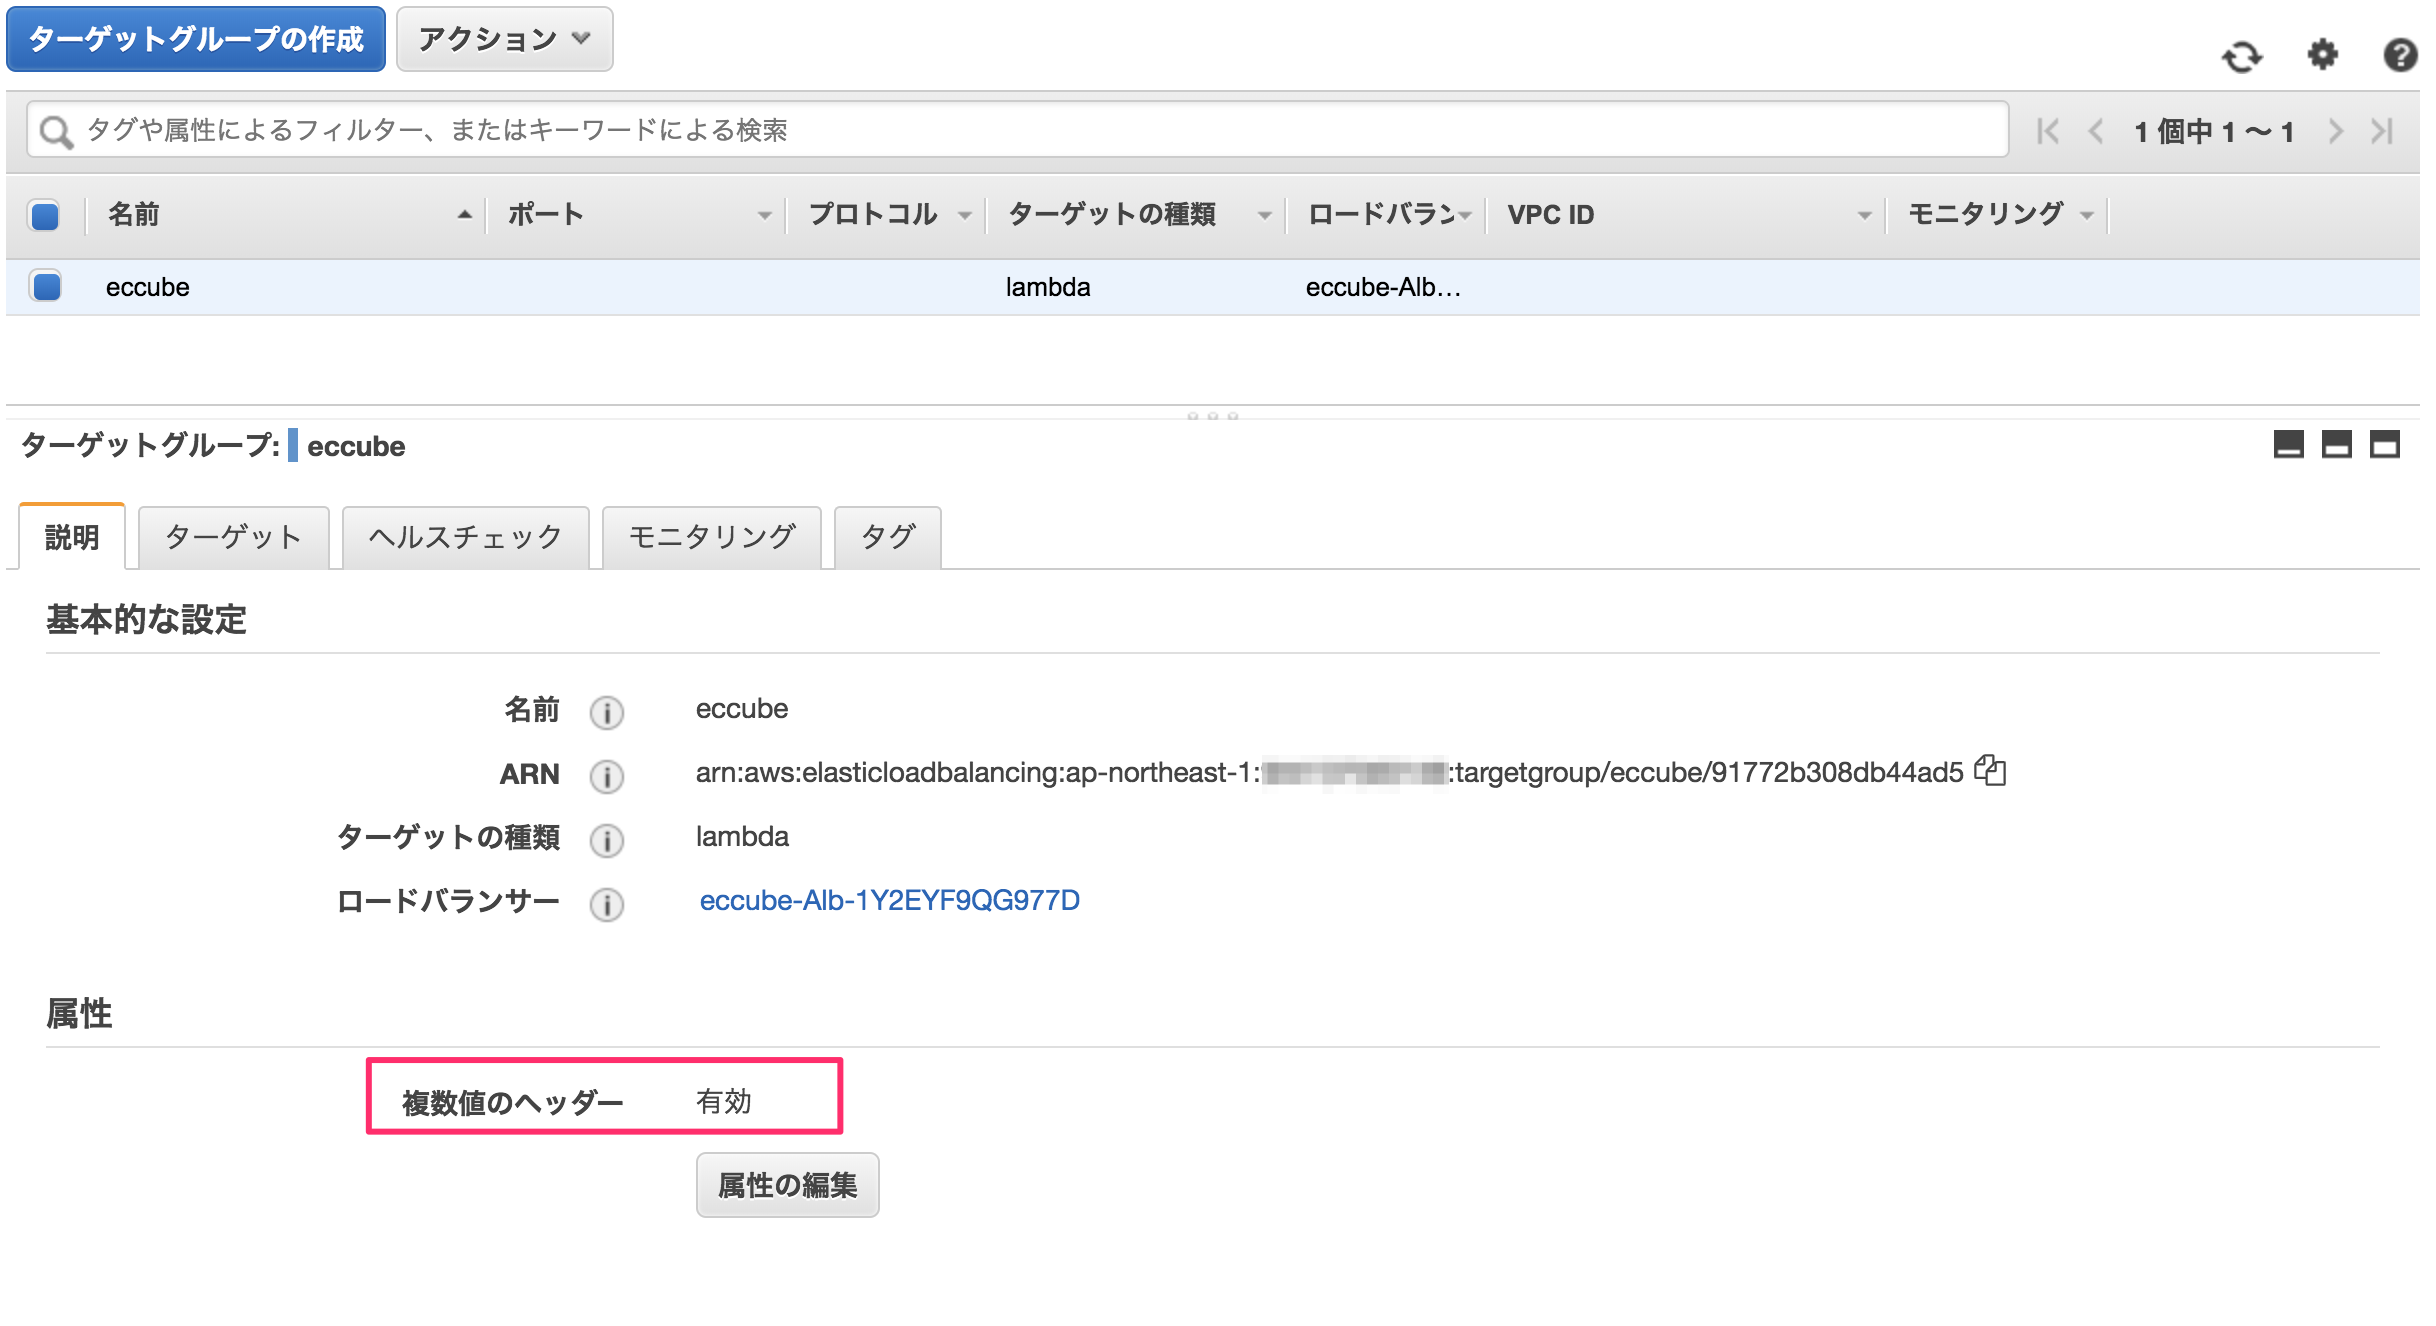Click the 属性の編集 button

[x=787, y=1184]
